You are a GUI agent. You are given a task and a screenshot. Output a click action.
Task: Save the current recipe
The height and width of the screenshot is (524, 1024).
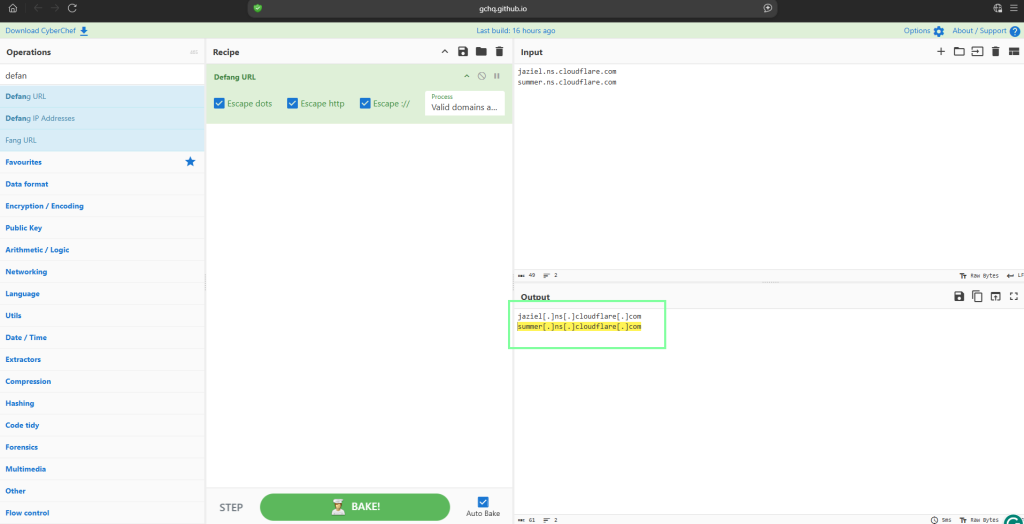tap(462, 51)
